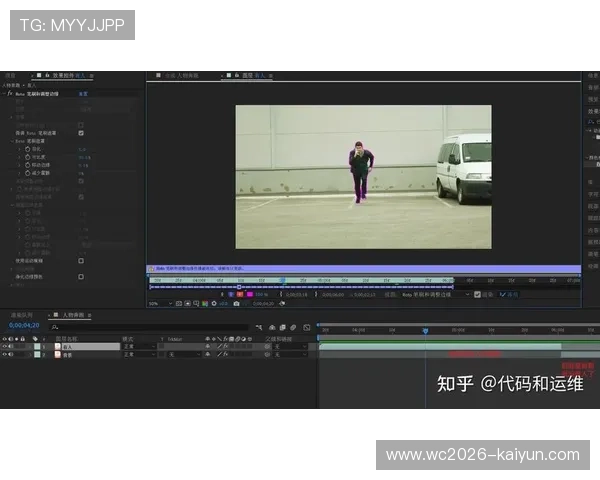Hide the 真人 layer with its eye icon

click(5, 346)
